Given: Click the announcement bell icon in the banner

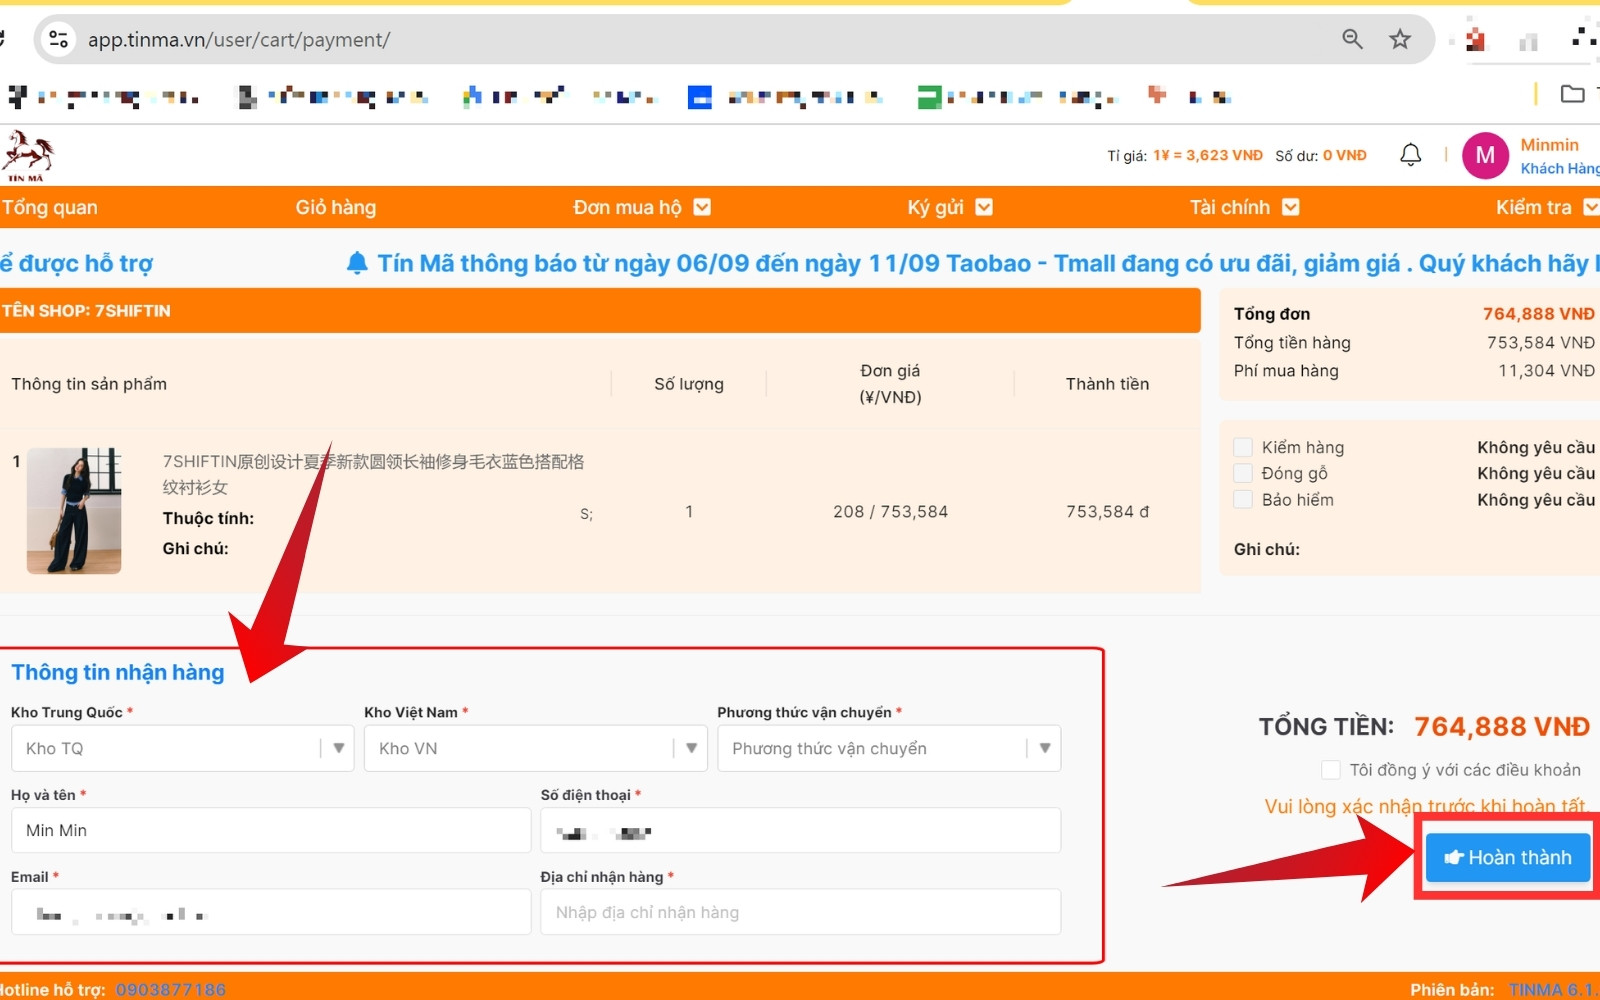Looking at the screenshot, I should (357, 263).
